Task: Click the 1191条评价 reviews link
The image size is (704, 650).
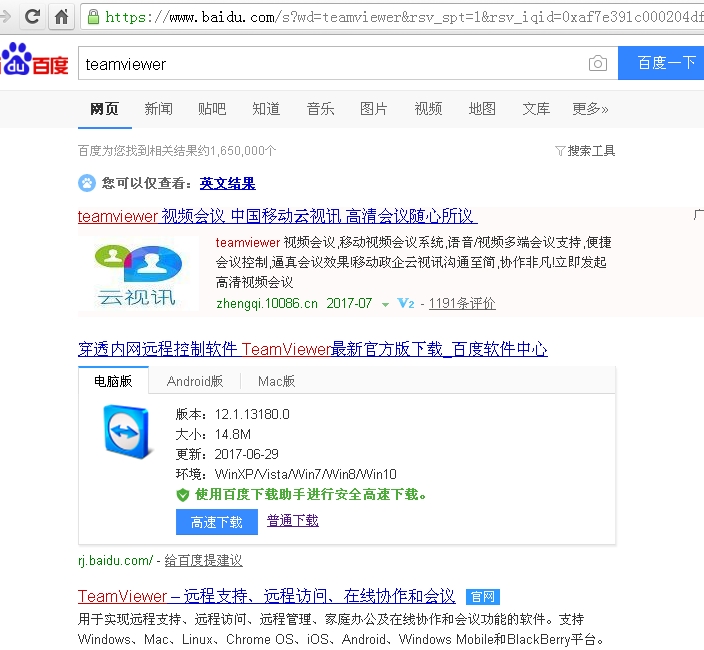Action: [462, 304]
